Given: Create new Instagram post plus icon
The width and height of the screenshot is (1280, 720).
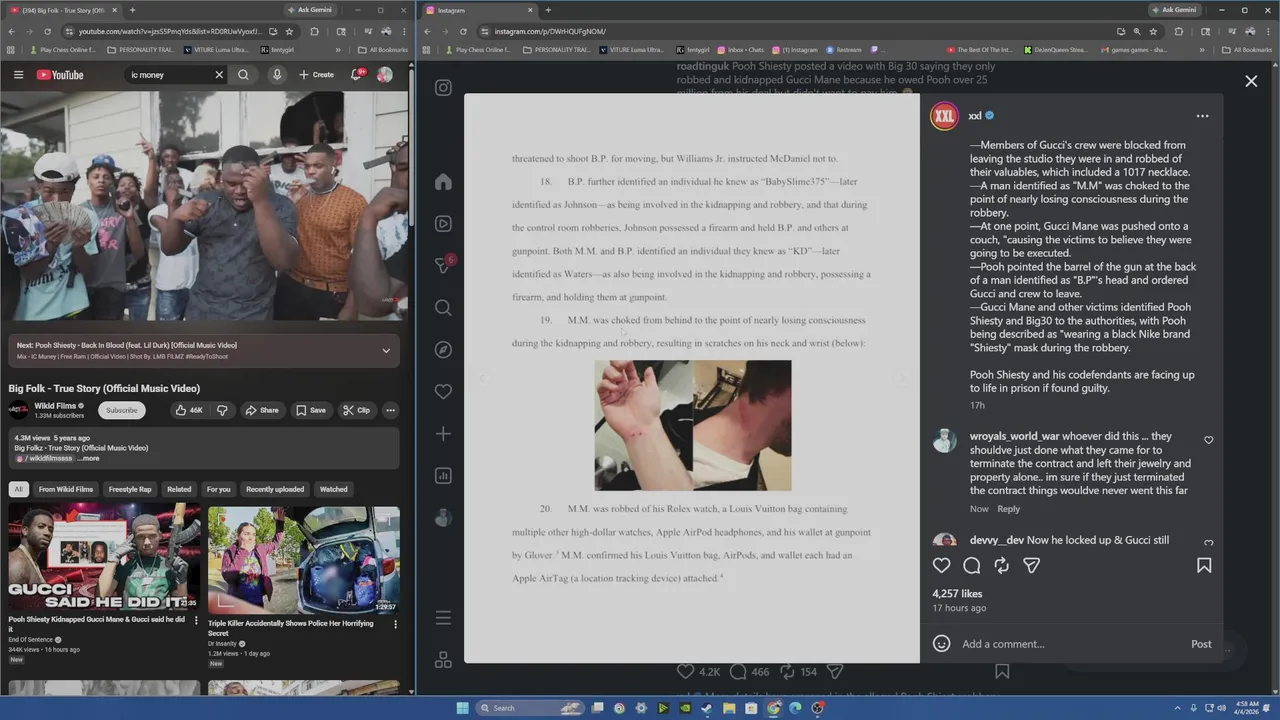Looking at the screenshot, I should [443, 434].
